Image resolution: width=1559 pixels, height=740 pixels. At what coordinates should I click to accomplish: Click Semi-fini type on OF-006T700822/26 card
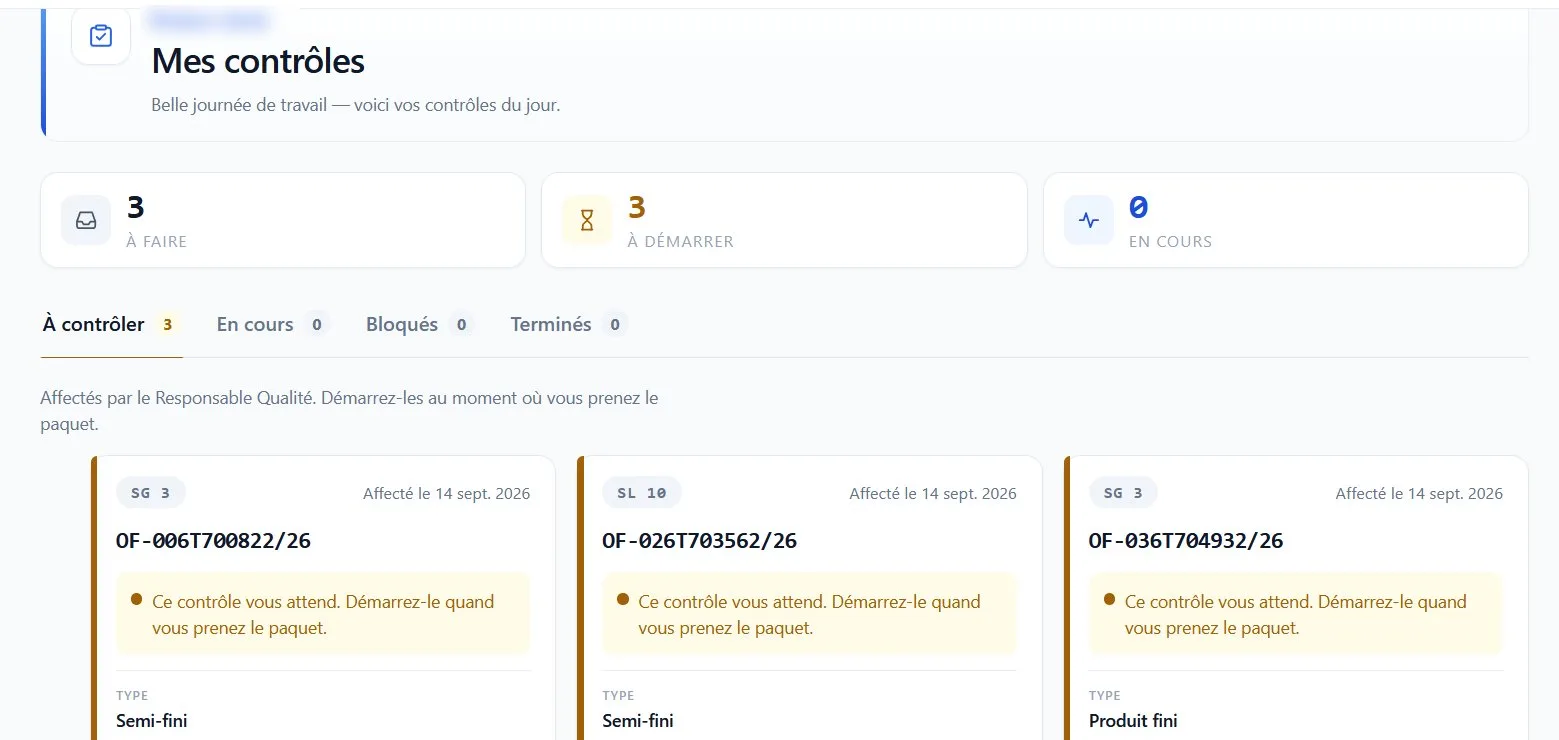152,721
